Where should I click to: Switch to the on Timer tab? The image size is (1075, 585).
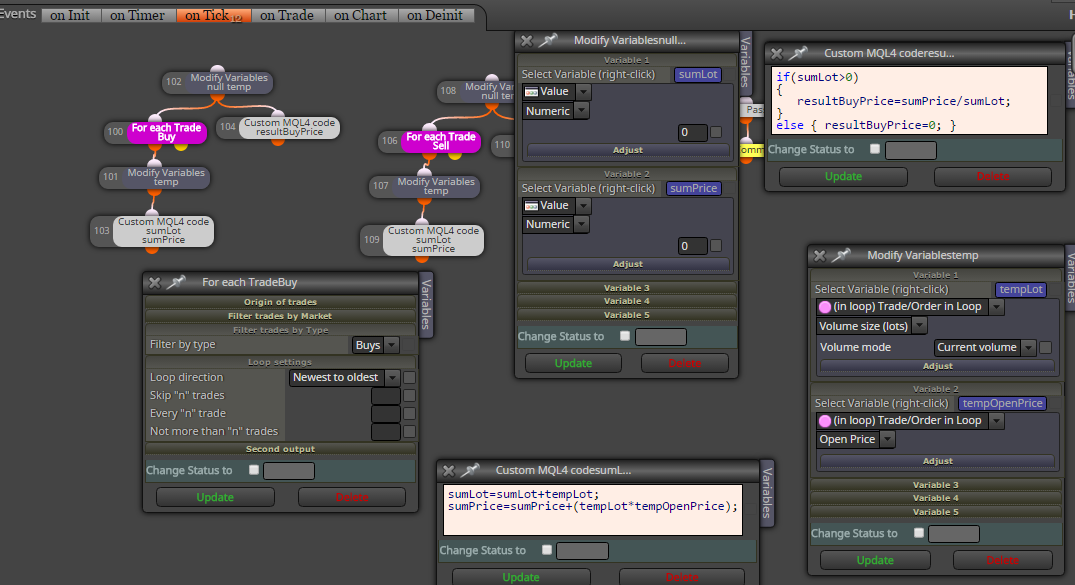coord(138,15)
